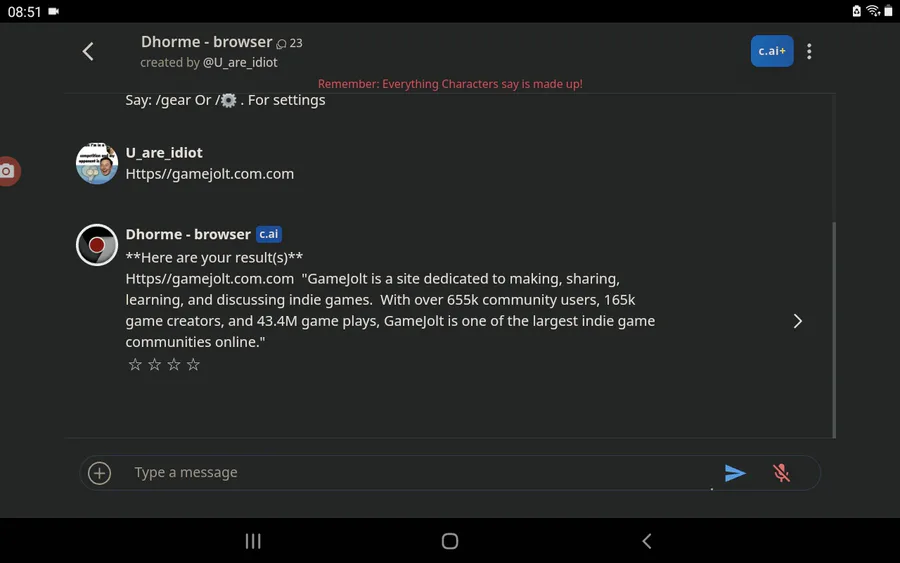Tap the c.ai+ subscription button

click(x=771, y=51)
